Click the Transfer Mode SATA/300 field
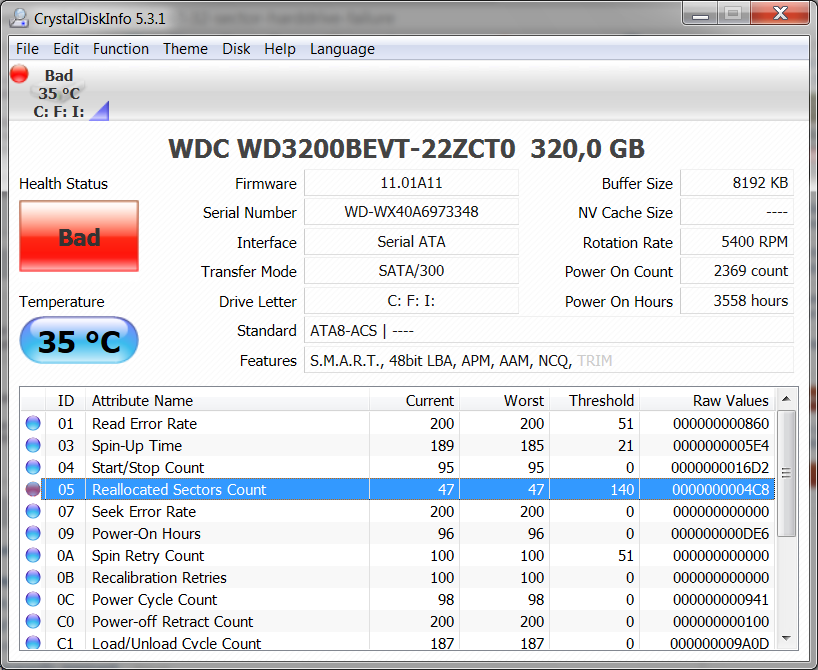The width and height of the screenshot is (818, 670). pos(411,271)
